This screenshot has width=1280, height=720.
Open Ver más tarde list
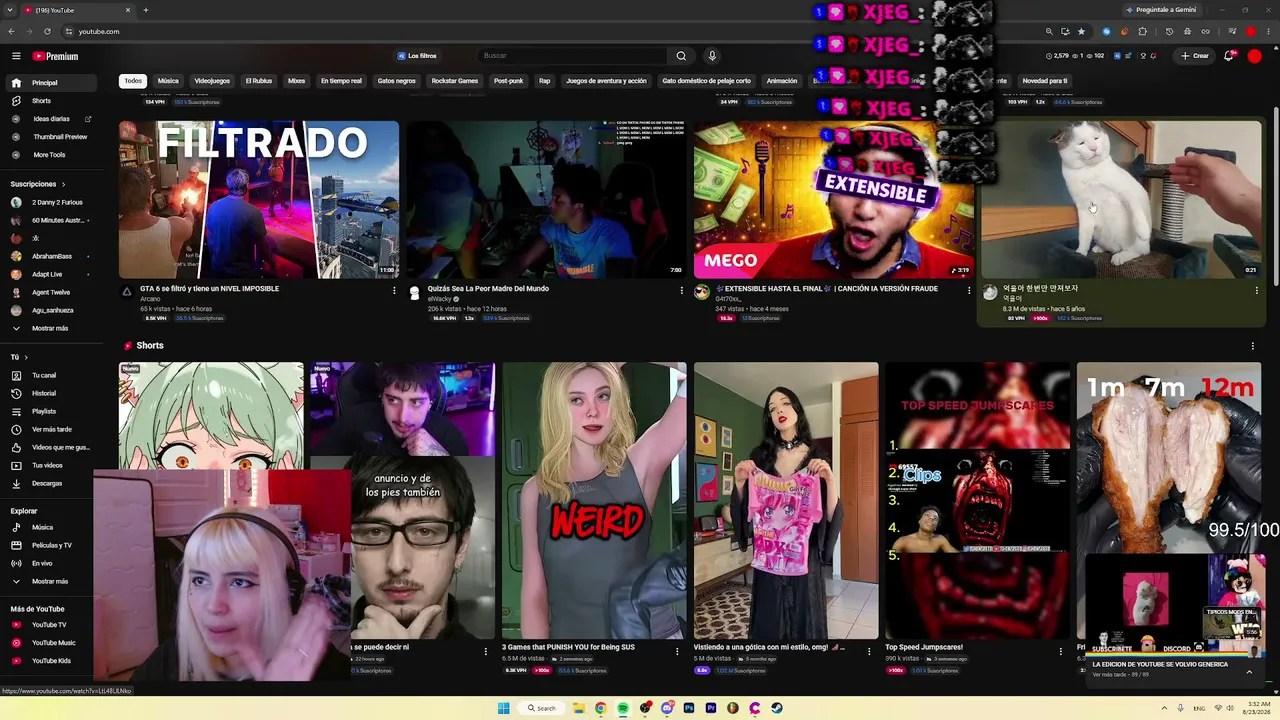54,429
